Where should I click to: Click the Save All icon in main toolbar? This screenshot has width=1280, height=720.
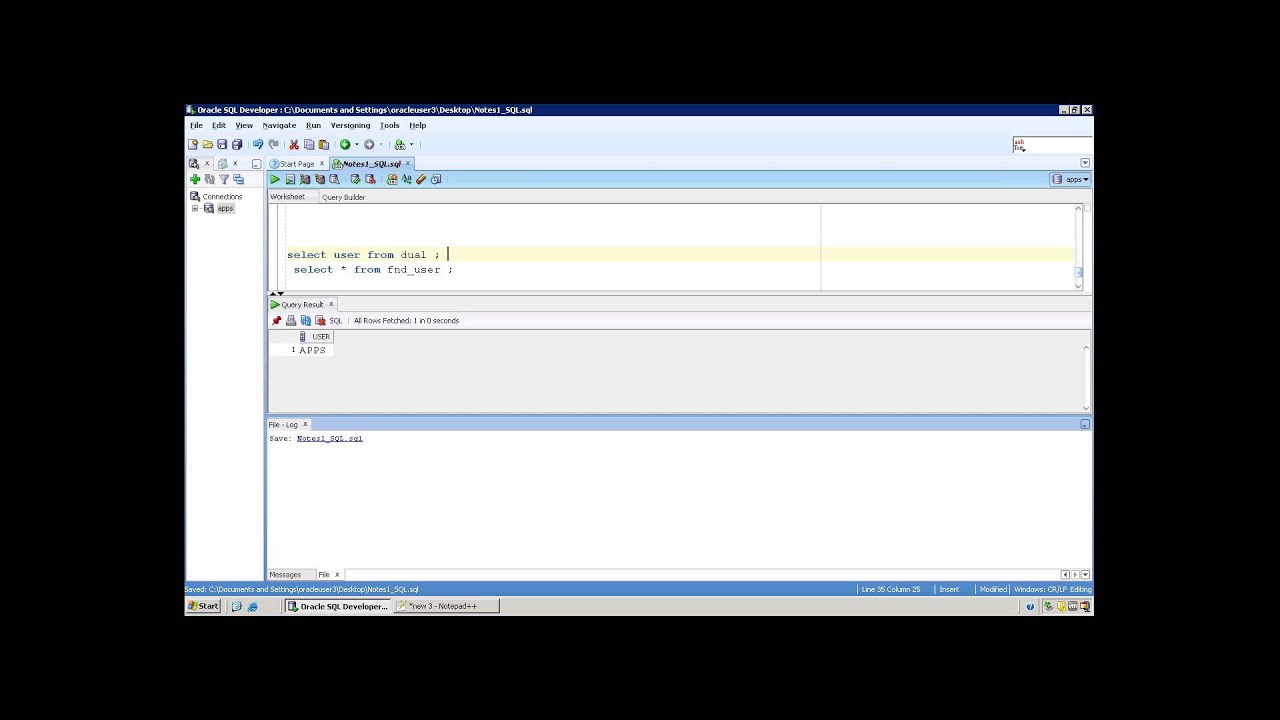237,144
